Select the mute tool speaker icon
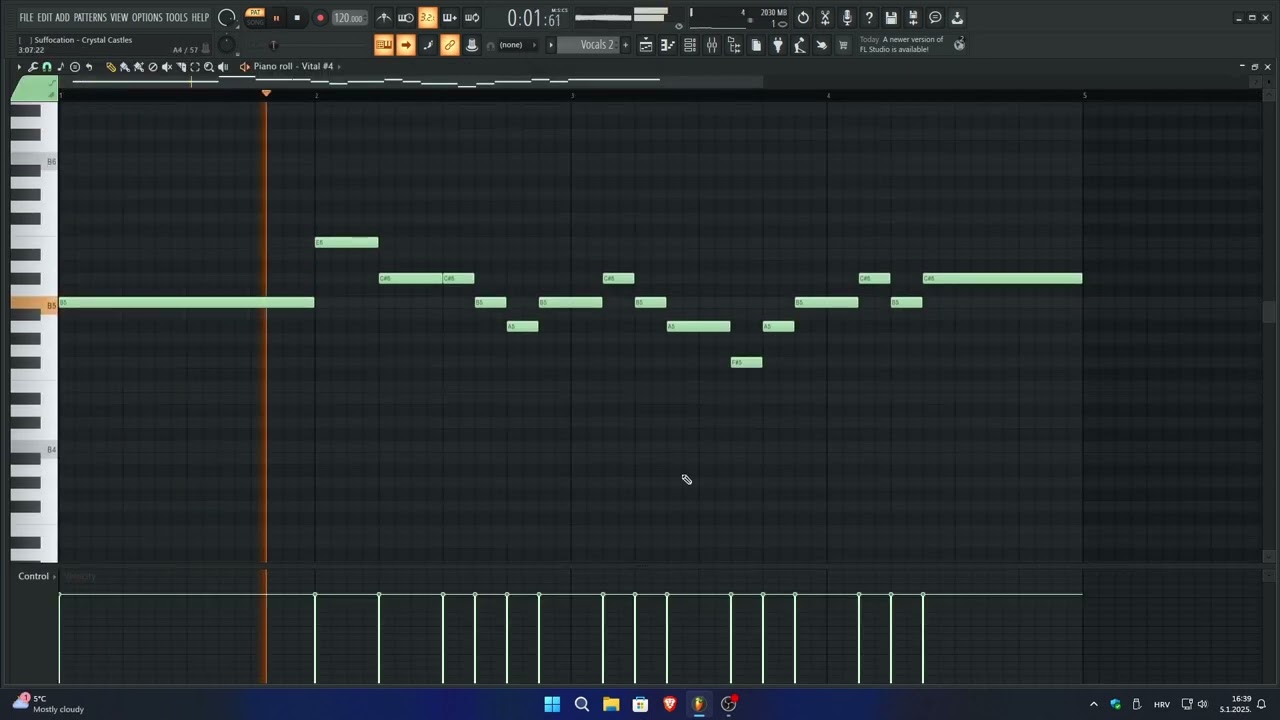The height and width of the screenshot is (720, 1280). tap(167, 67)
